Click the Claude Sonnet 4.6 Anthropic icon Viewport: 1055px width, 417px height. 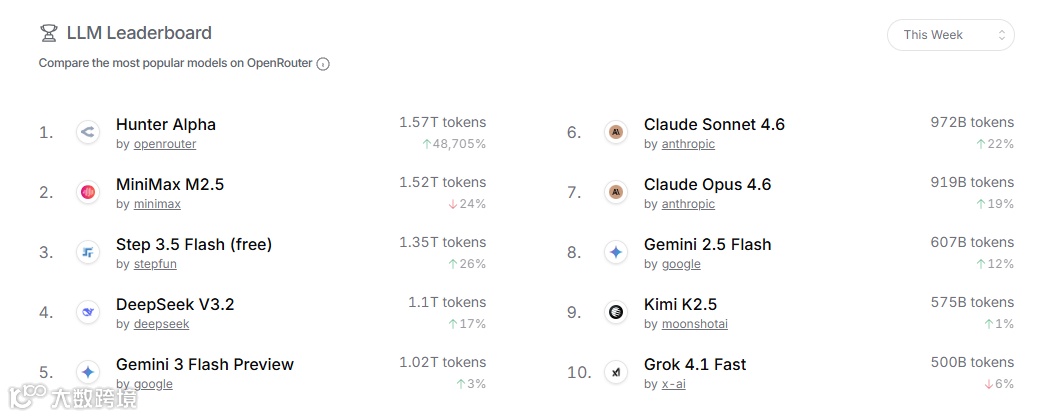tap(616, 132)
